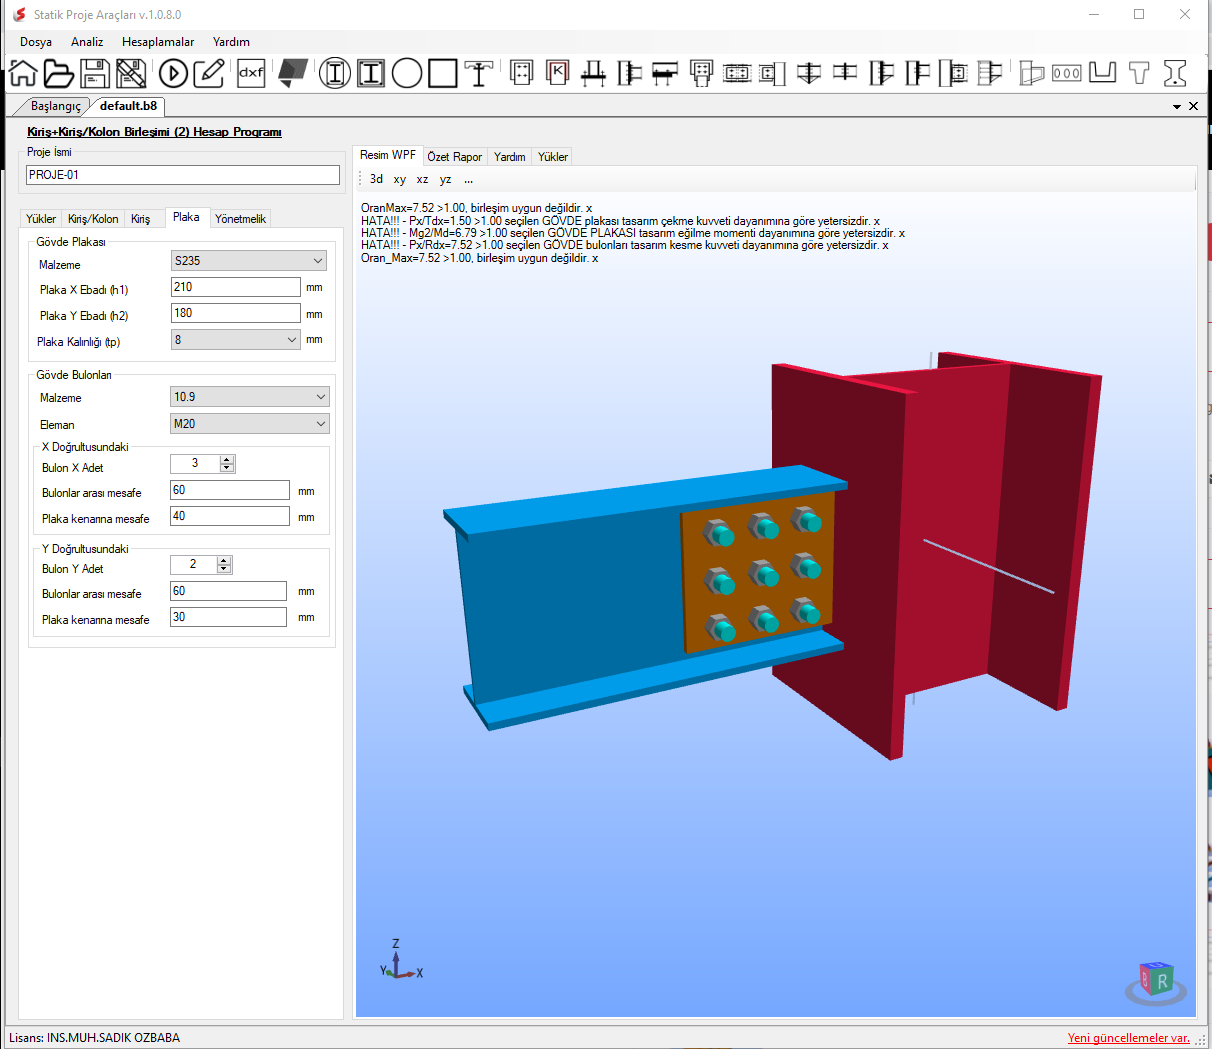Switch view to yz plane

445,180
